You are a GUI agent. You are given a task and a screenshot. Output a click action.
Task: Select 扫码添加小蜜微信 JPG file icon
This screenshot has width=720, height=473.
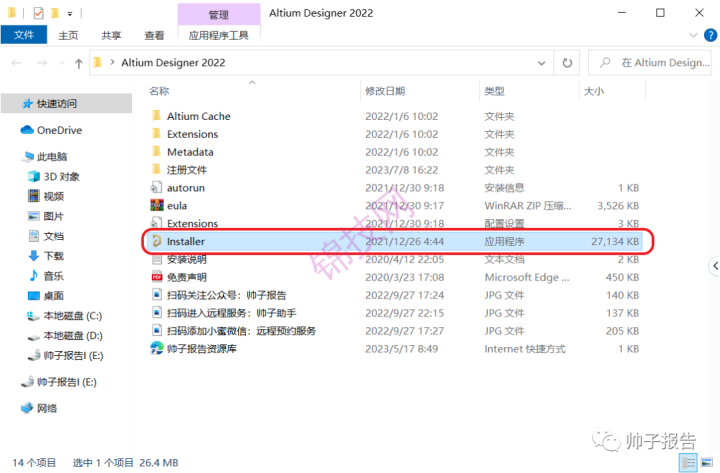pos(157,331)
